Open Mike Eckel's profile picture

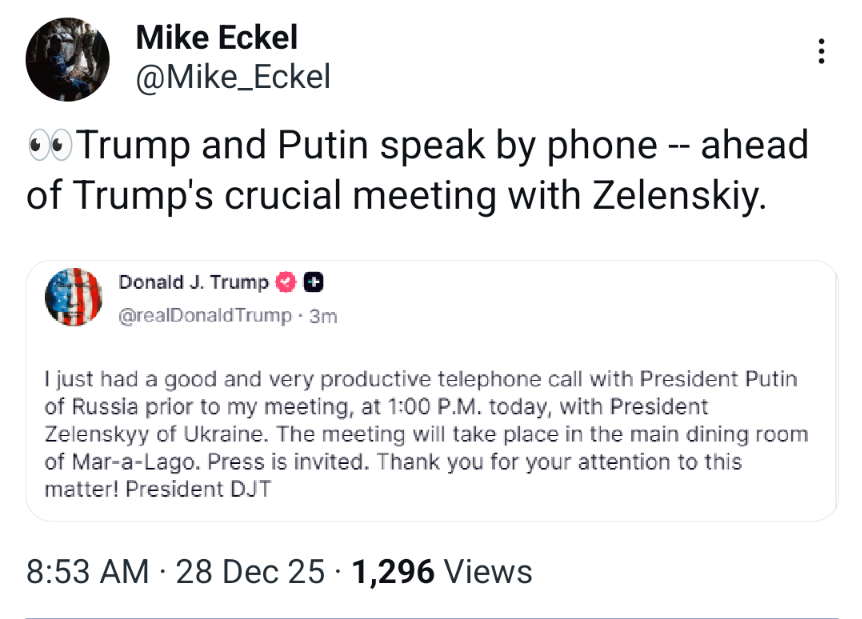[x=67, y=59]
